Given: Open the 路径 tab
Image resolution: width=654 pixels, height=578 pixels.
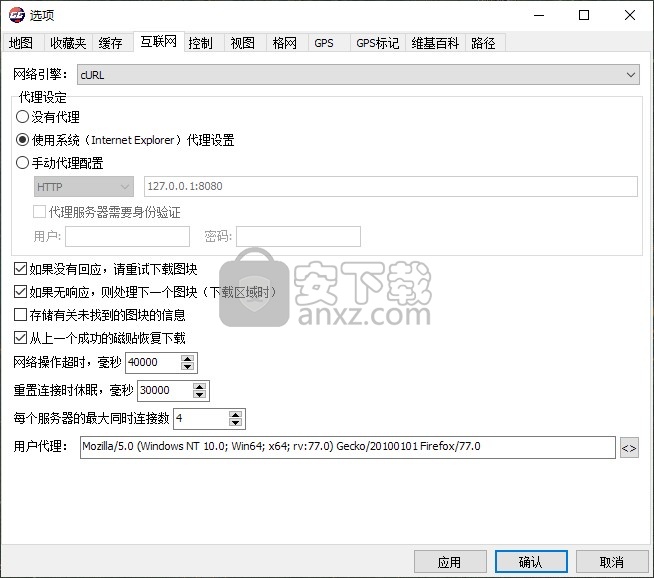Looking at the screenshot, I should click(x=483, y=43).
